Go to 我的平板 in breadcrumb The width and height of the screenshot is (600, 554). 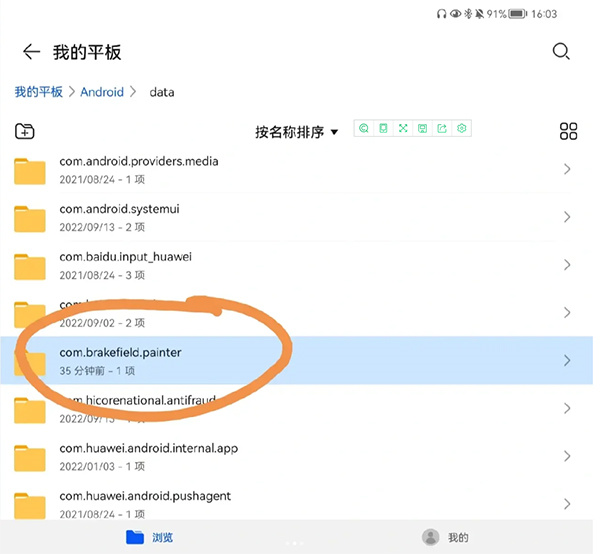pos(38,92)
